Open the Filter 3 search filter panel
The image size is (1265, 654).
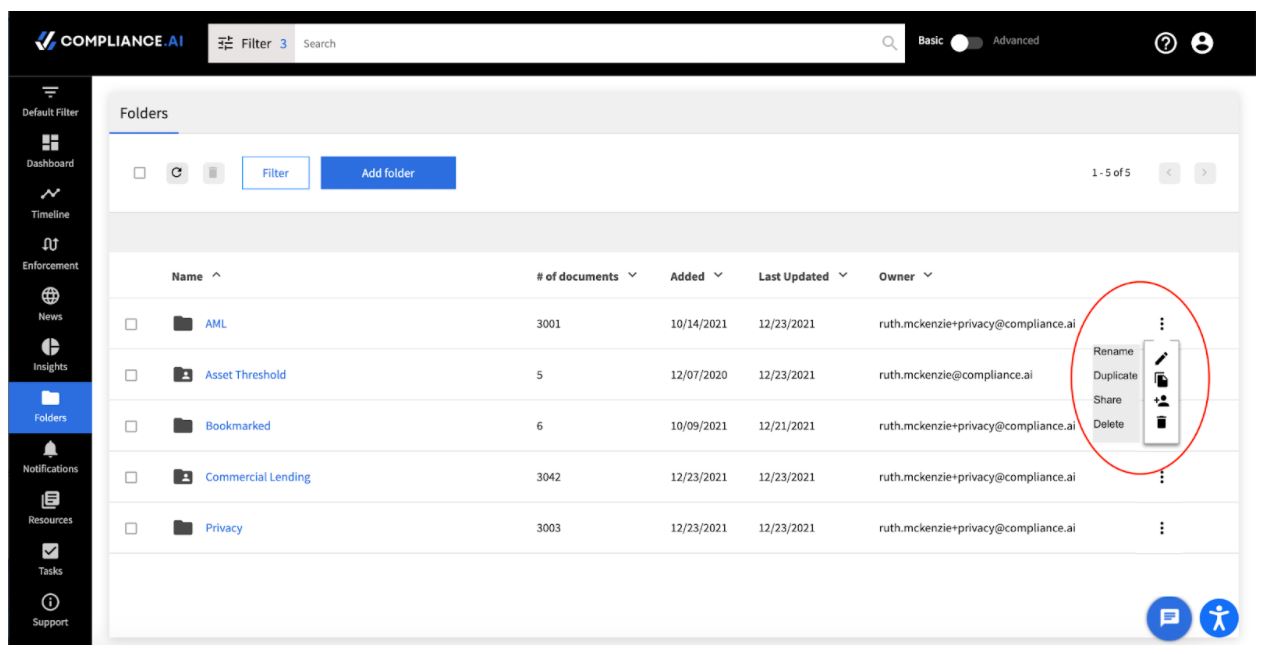tap(252, 43)
